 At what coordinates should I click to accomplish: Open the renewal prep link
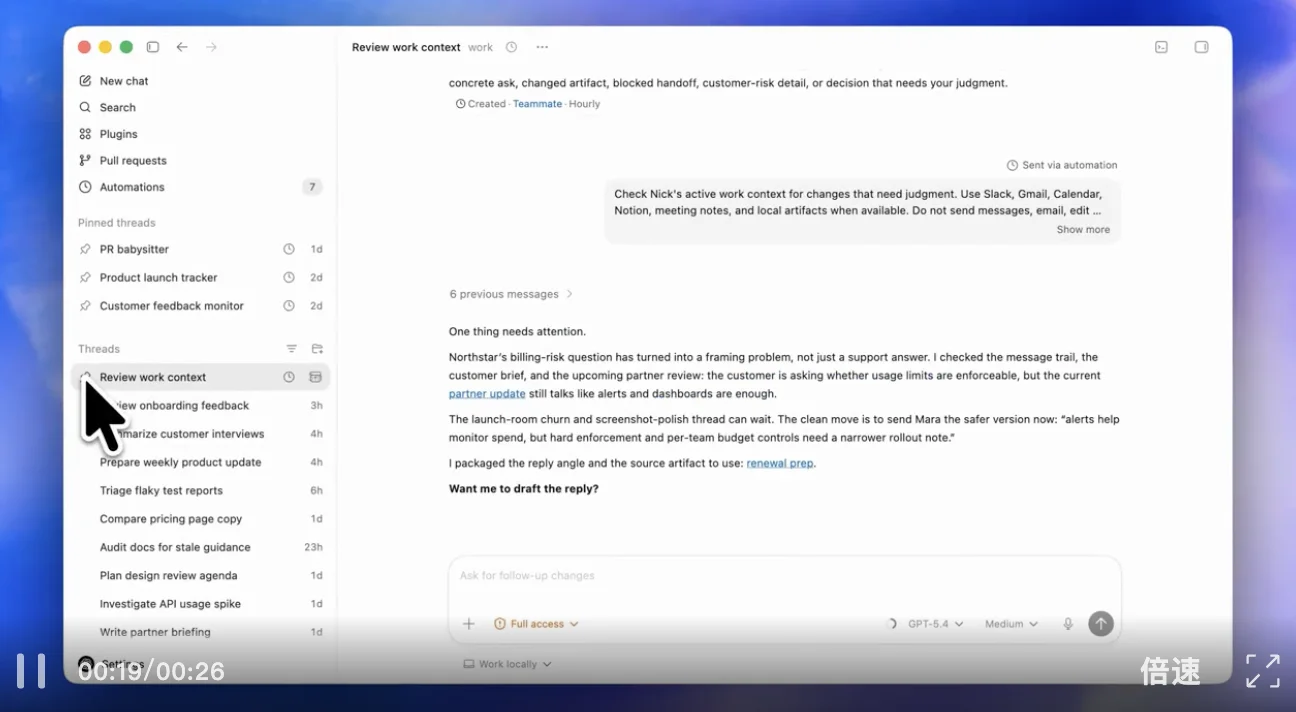[x=780, y=464]
